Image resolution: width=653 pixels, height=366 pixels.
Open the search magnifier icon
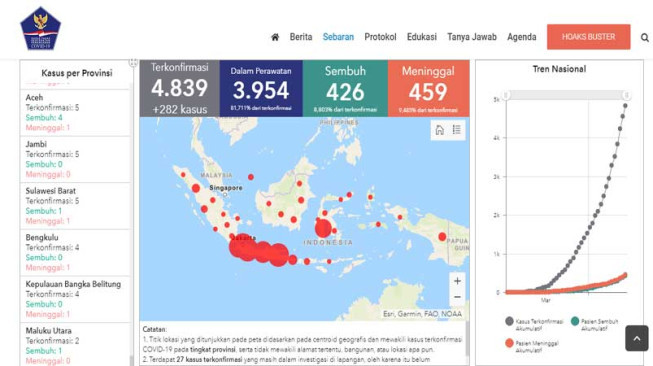coord(644,37)
